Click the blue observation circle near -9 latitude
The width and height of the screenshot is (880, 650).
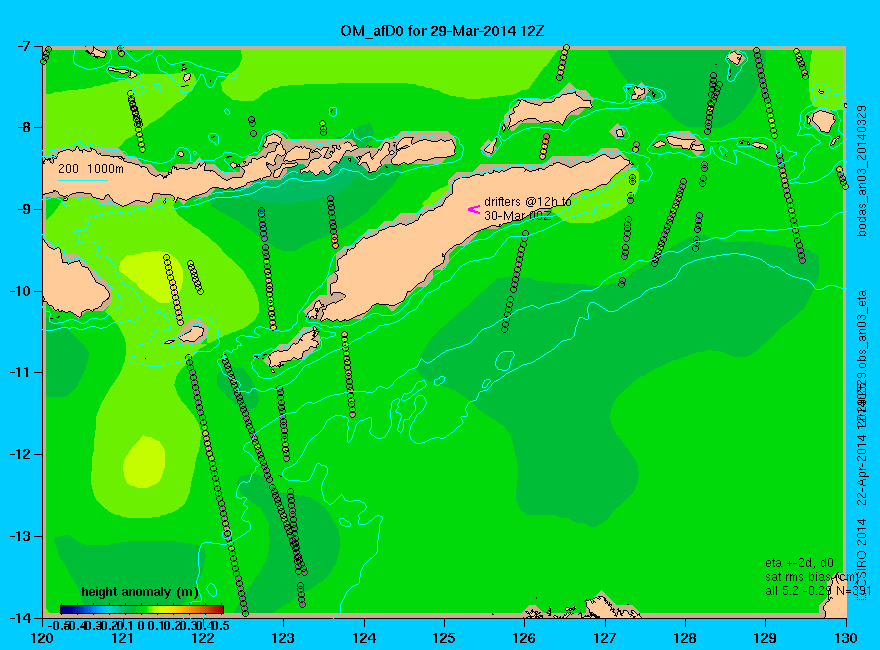[262, 210]
